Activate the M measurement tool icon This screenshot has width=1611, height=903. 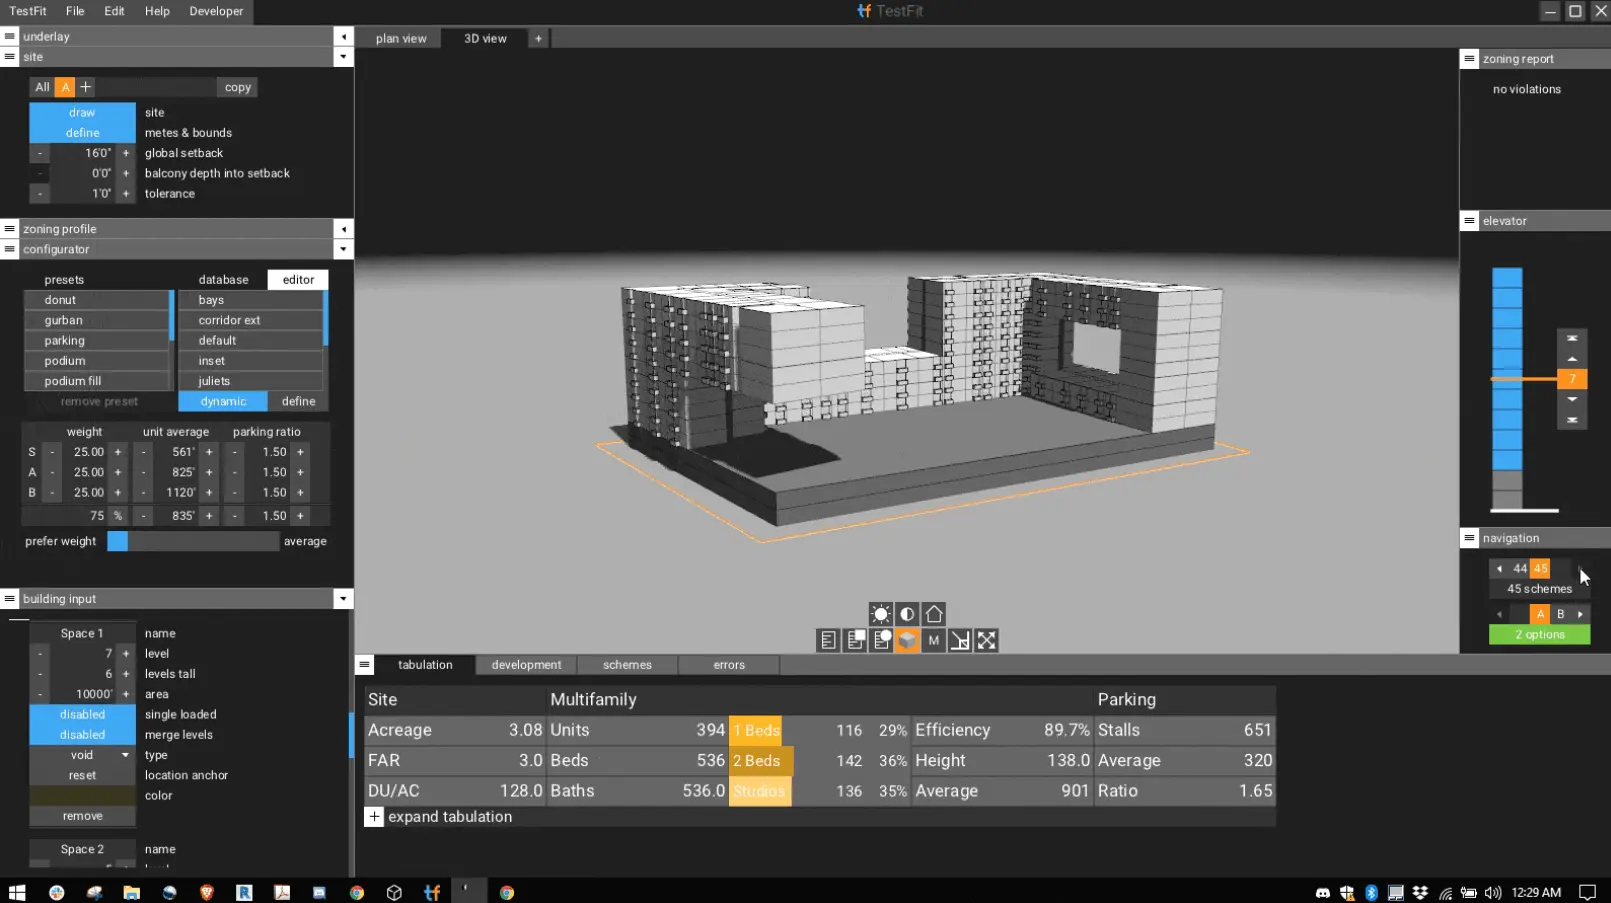pos(932,640)
